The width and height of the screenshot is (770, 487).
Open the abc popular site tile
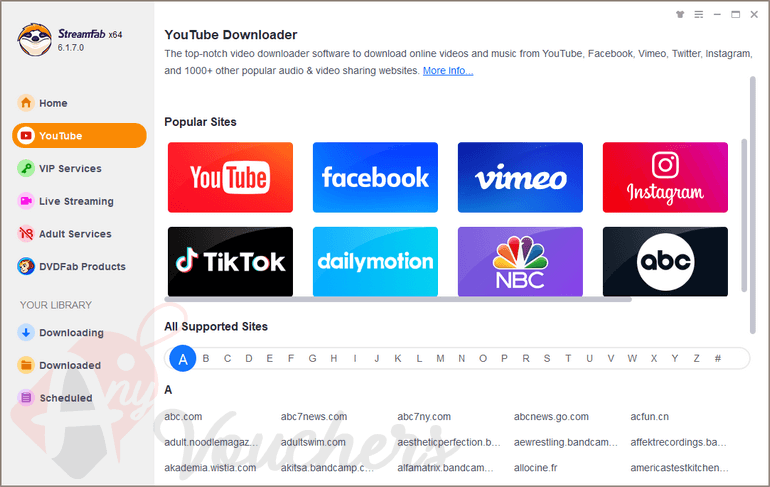[x=665, y=261]
